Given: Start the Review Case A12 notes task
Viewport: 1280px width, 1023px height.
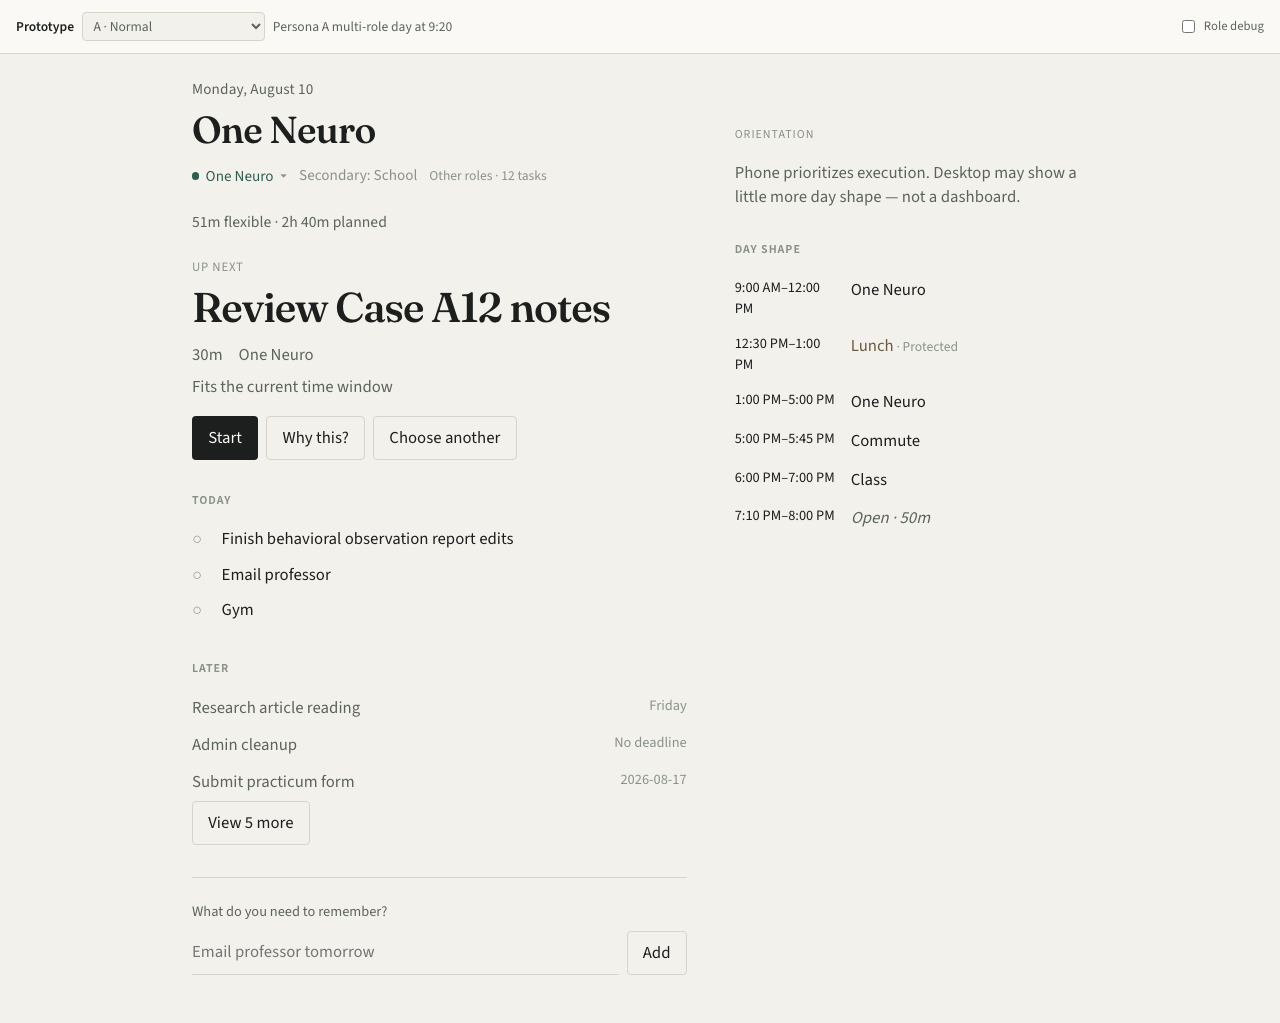Looking at the screenshot, I should tap(225, 438).
